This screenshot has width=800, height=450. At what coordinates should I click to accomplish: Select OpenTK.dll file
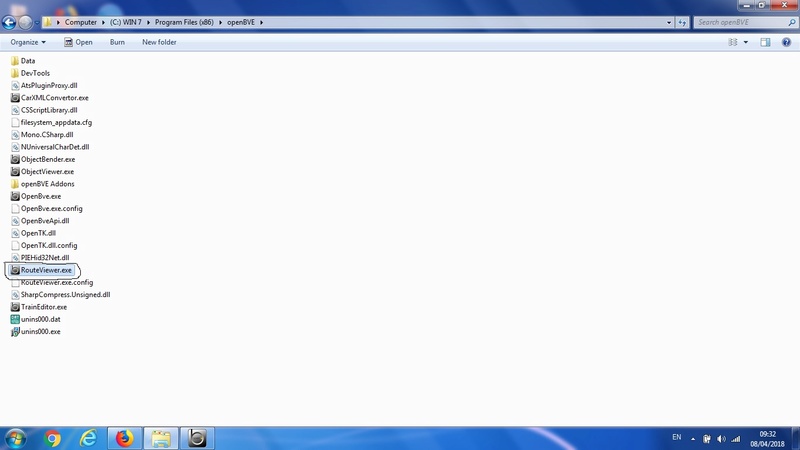click(33, 233)
